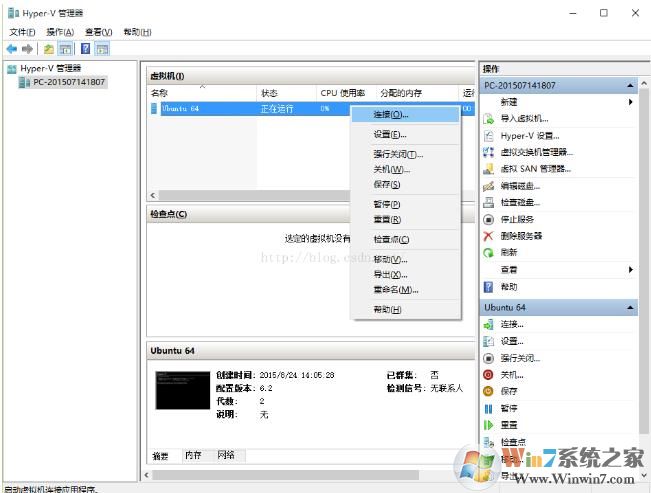Screen dimensions: 651x493
Task: Click the green 重置 icon in Actions pane
Action: click(x=489, y=425)
